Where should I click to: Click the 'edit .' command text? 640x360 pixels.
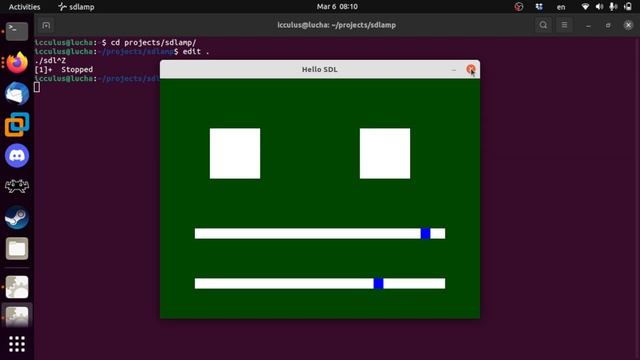[196, 51]
